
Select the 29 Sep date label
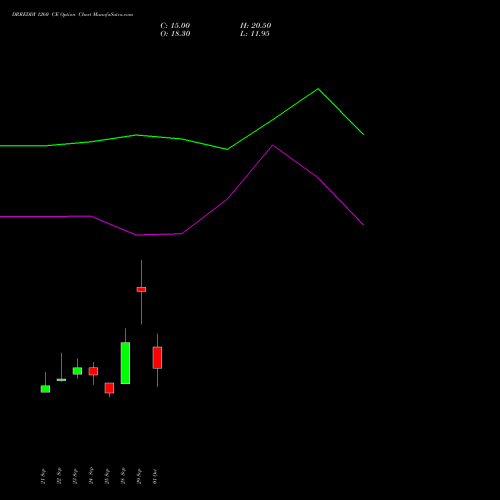tap(139, 476)
